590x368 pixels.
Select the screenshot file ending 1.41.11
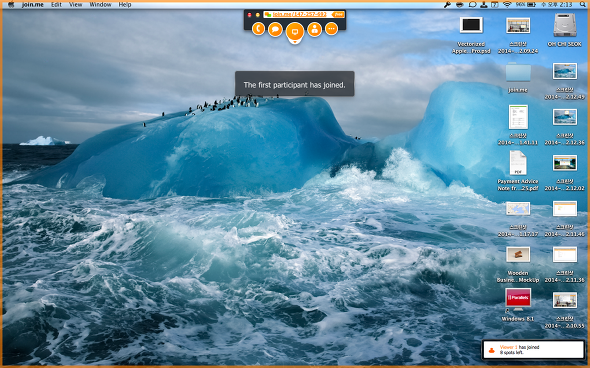[x=518, y=125]
